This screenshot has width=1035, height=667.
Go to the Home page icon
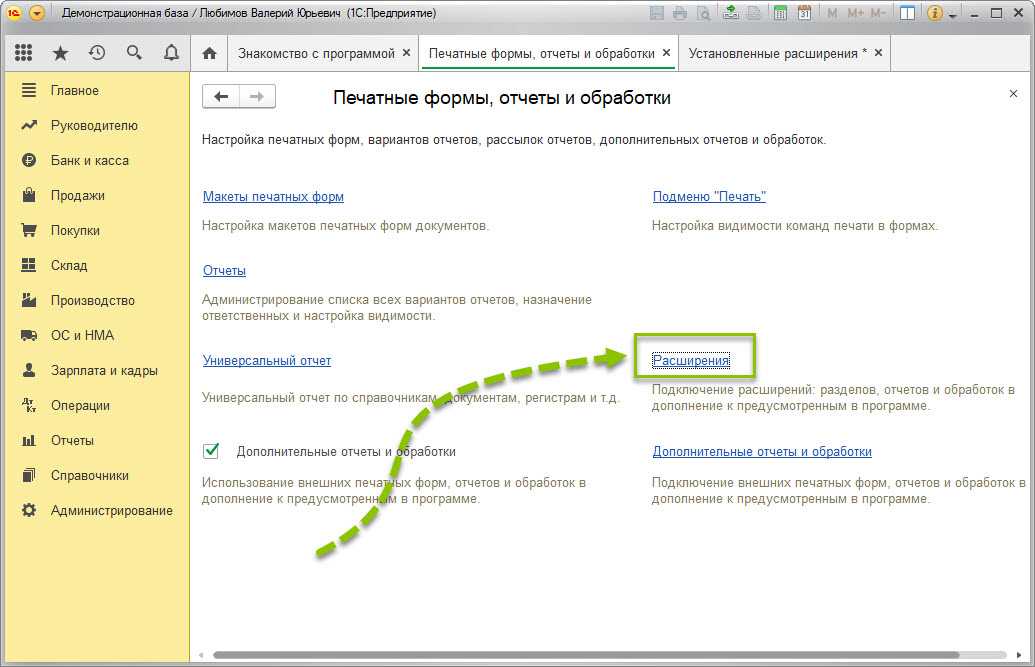click(209, 53)
